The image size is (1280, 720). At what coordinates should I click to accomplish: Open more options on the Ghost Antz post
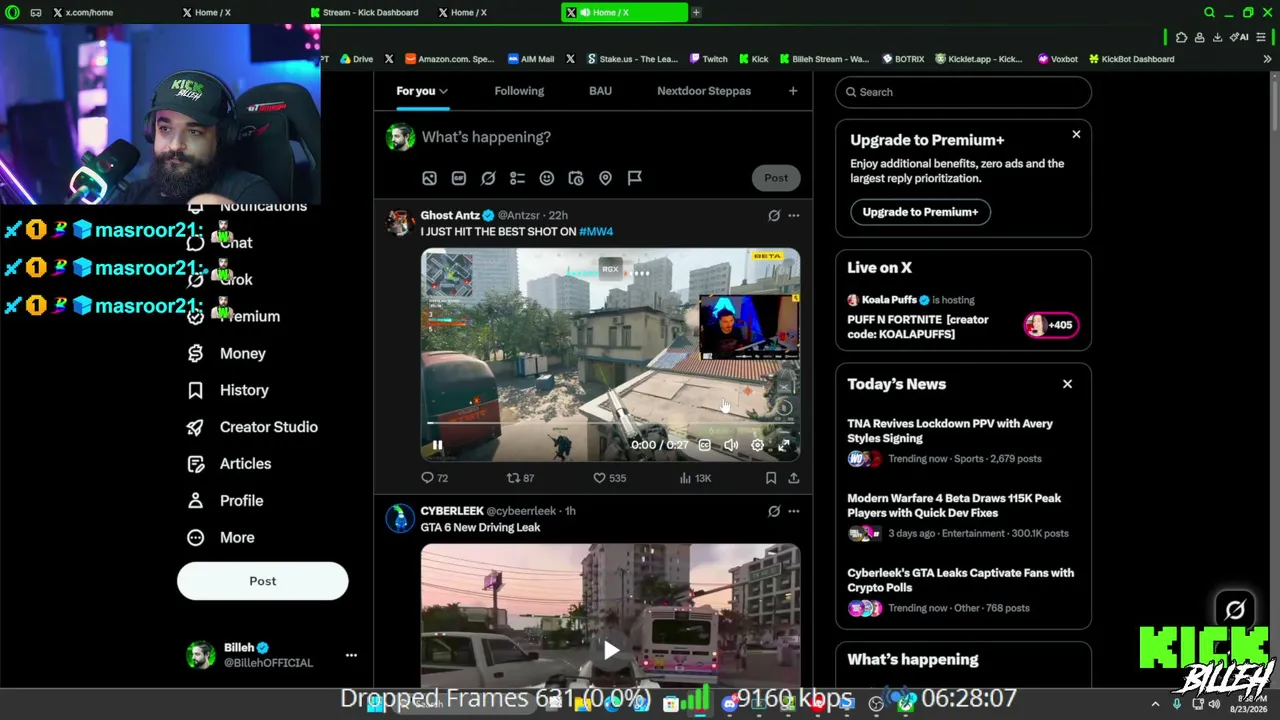click(x=794, y=215)
